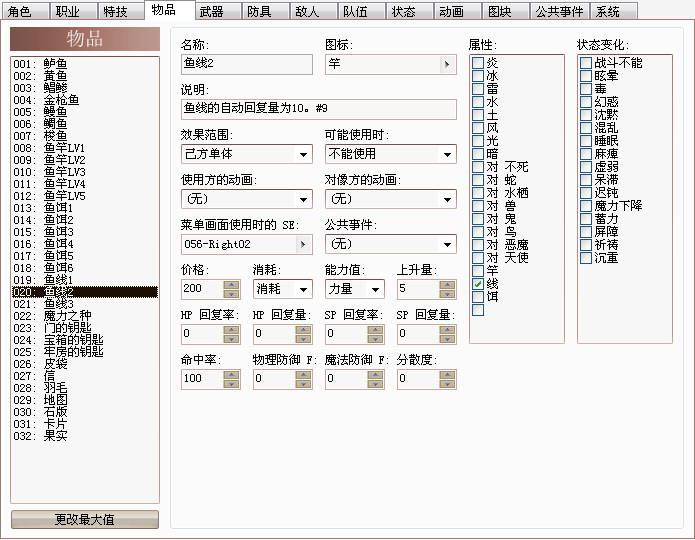
Task: Open the 状态 tab
Action: pyautogui.click(x=409, y=11)
